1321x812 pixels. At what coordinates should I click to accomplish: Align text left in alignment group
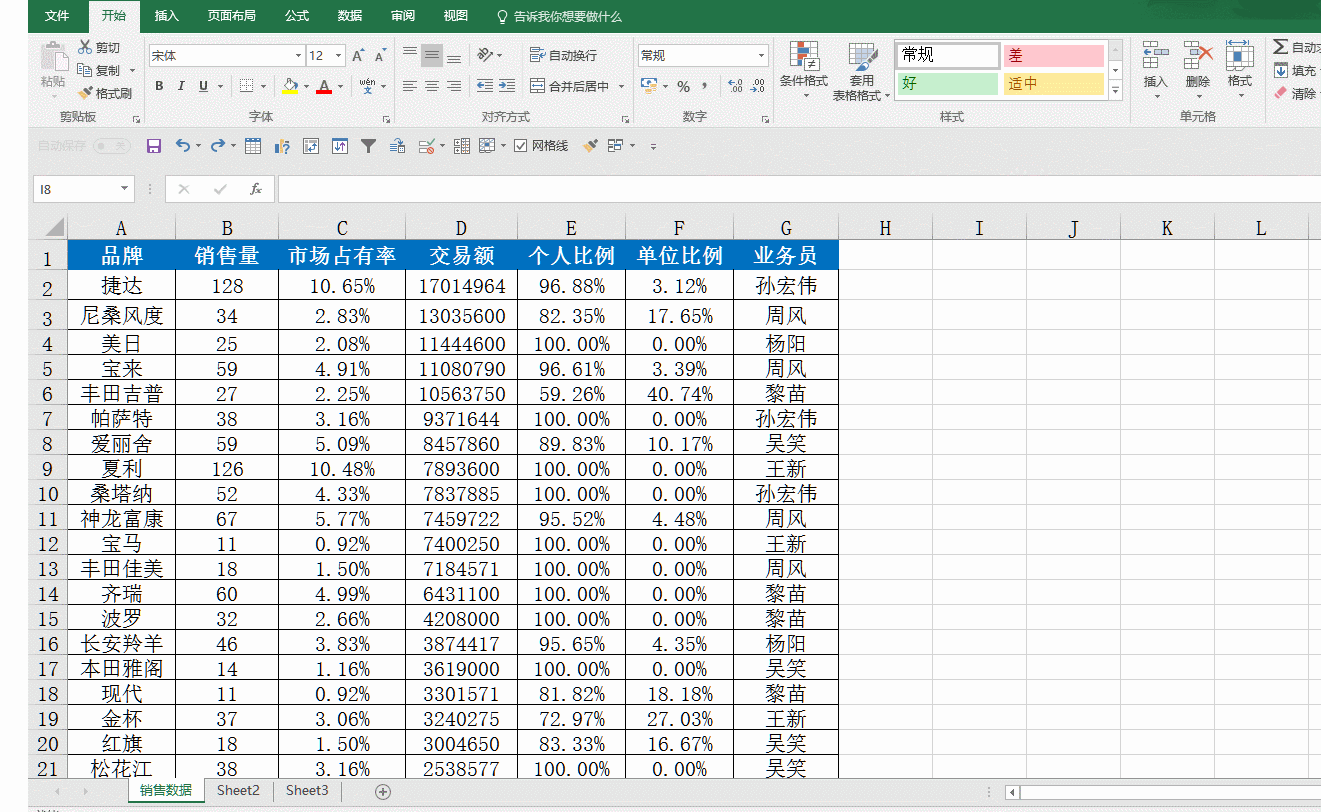pyautogui.click(x=410, y=87)
